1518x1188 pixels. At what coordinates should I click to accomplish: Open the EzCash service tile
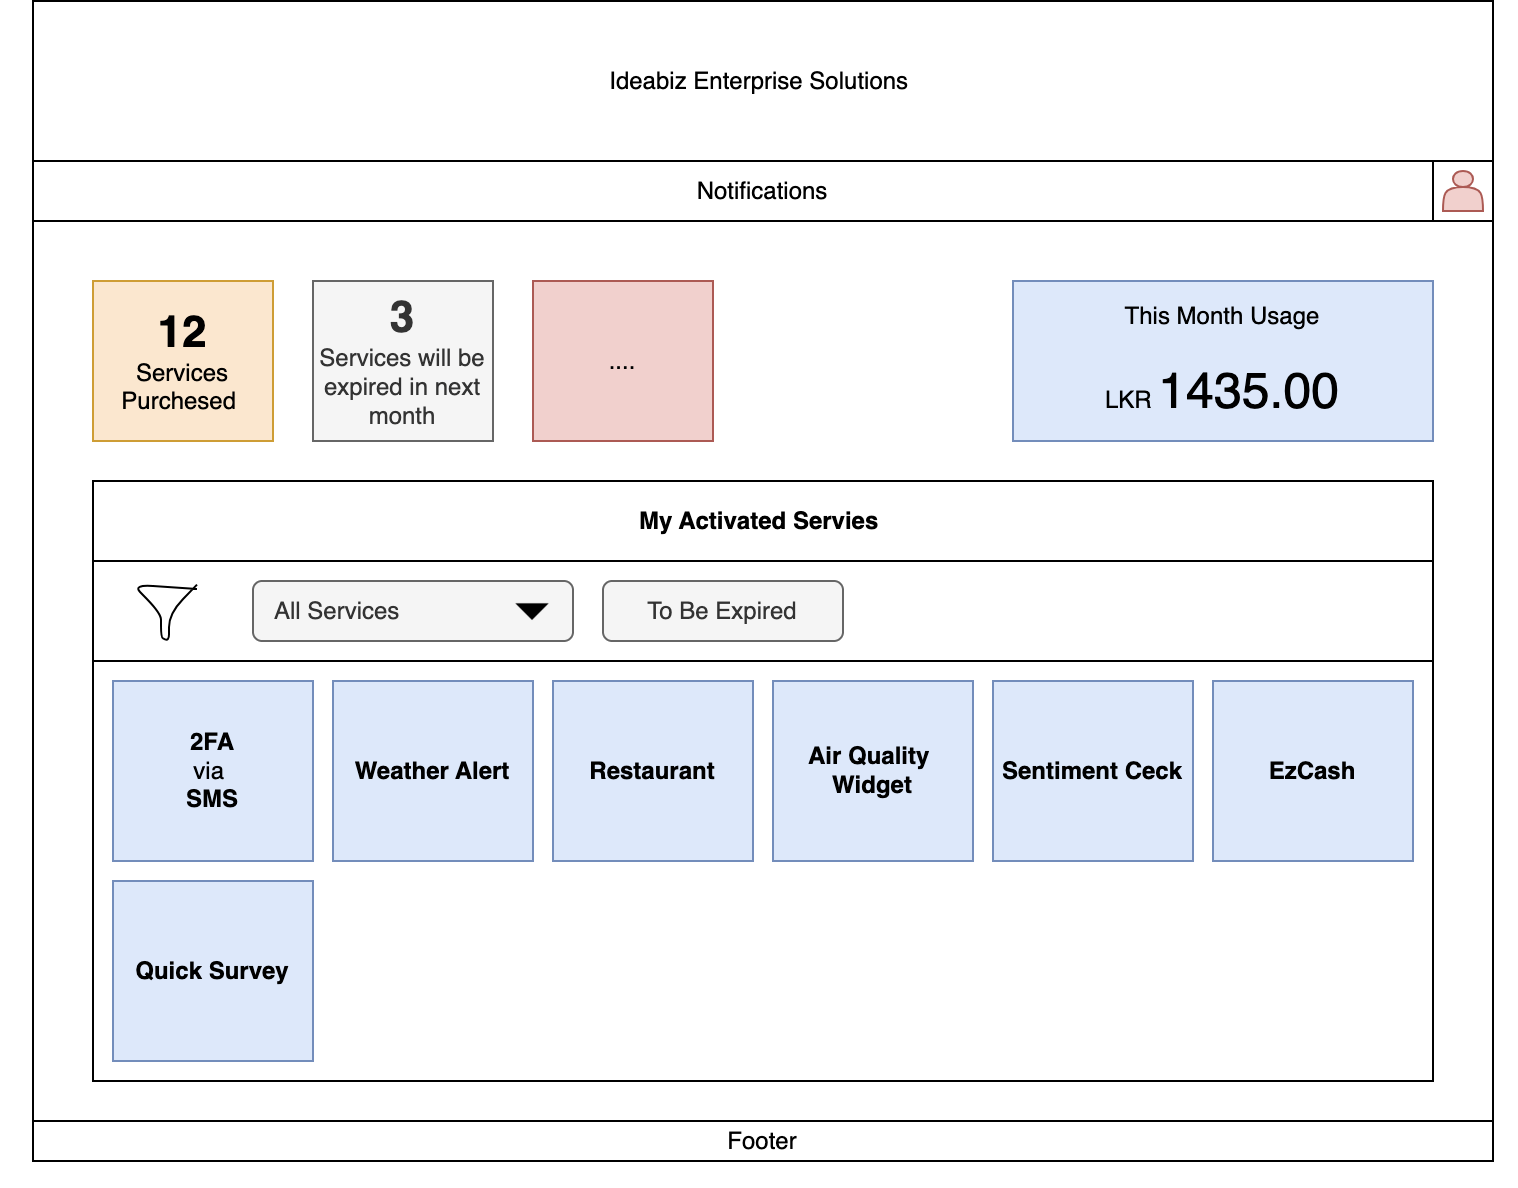1313,771
